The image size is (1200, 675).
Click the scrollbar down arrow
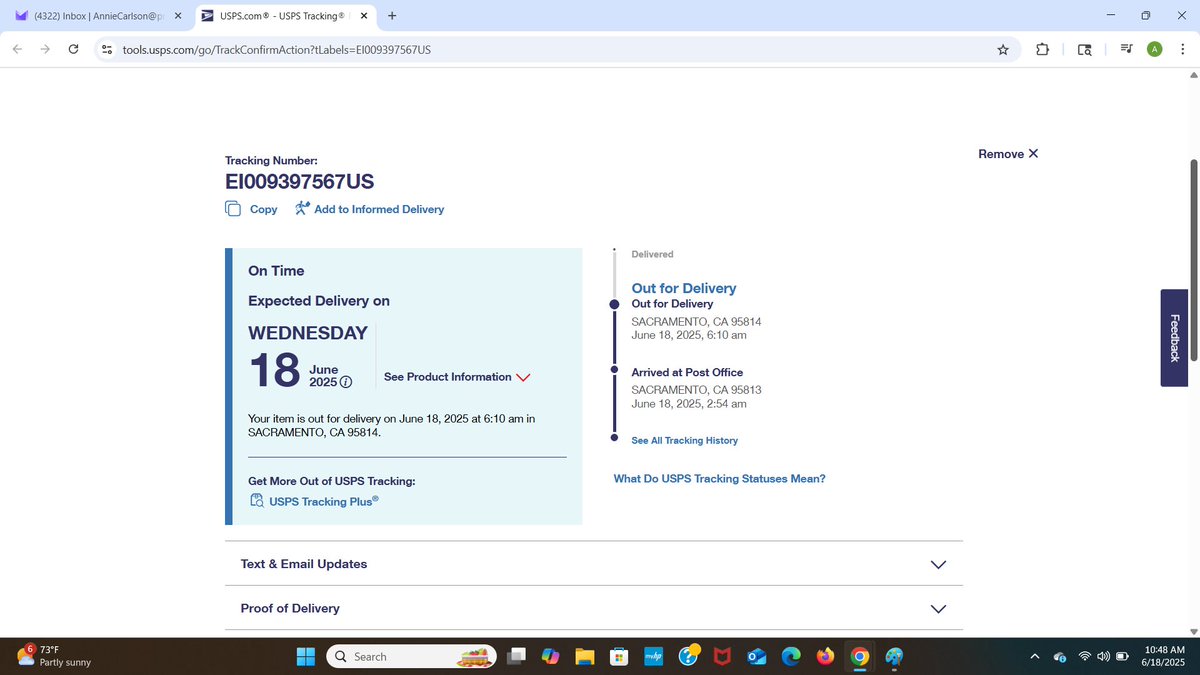(x=1193, y=631)
